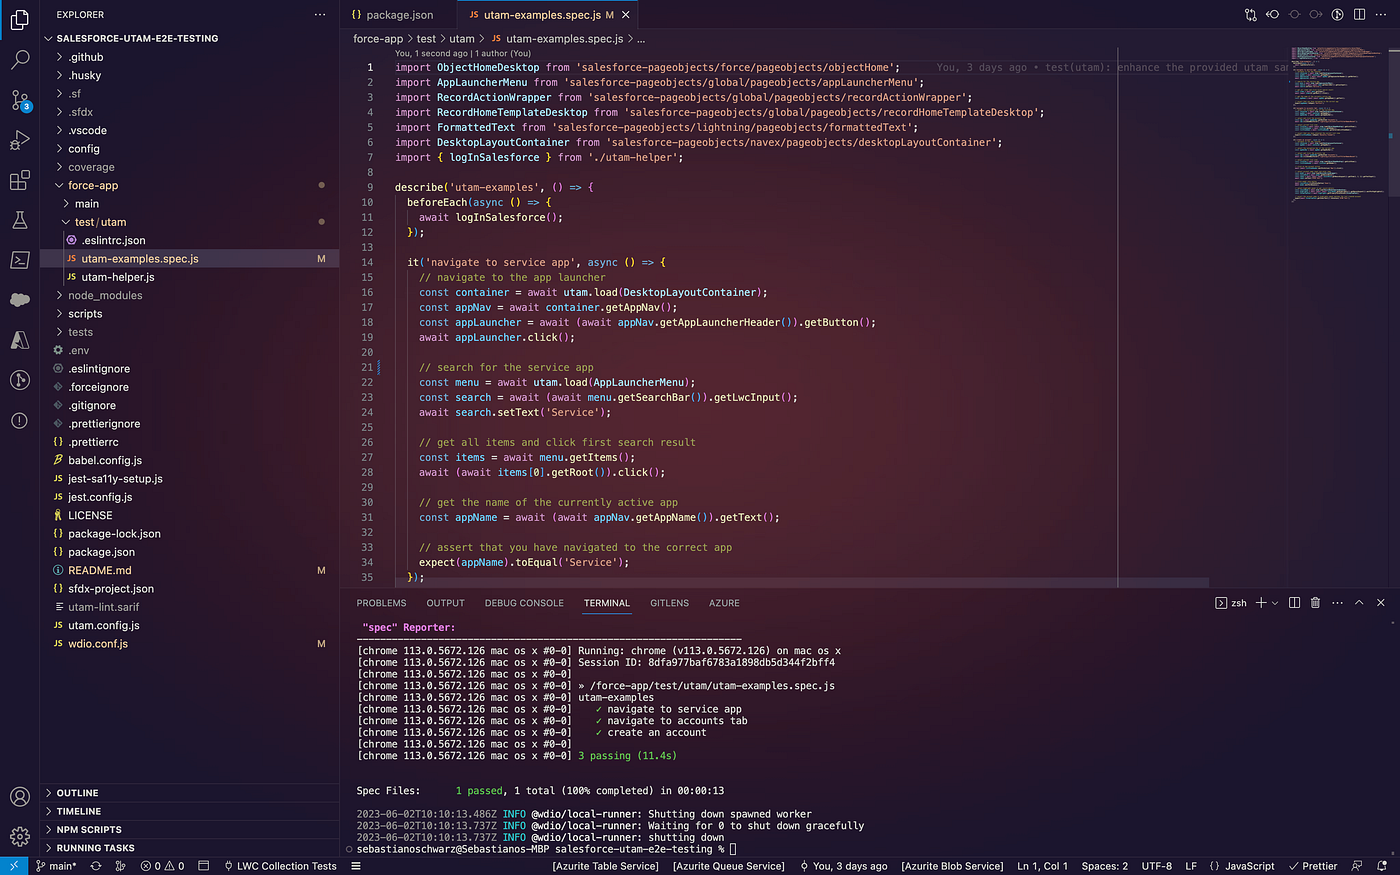
Task: Open the notifications bell in status bar
Action: tap(1382, 866)
